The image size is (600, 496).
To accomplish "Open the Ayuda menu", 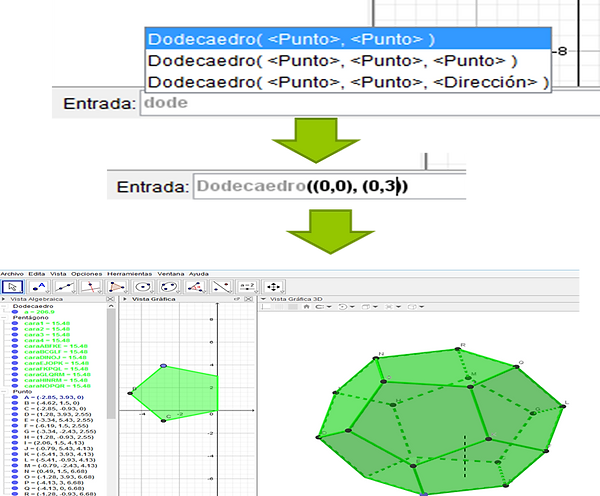I will [x=199, y=274].
